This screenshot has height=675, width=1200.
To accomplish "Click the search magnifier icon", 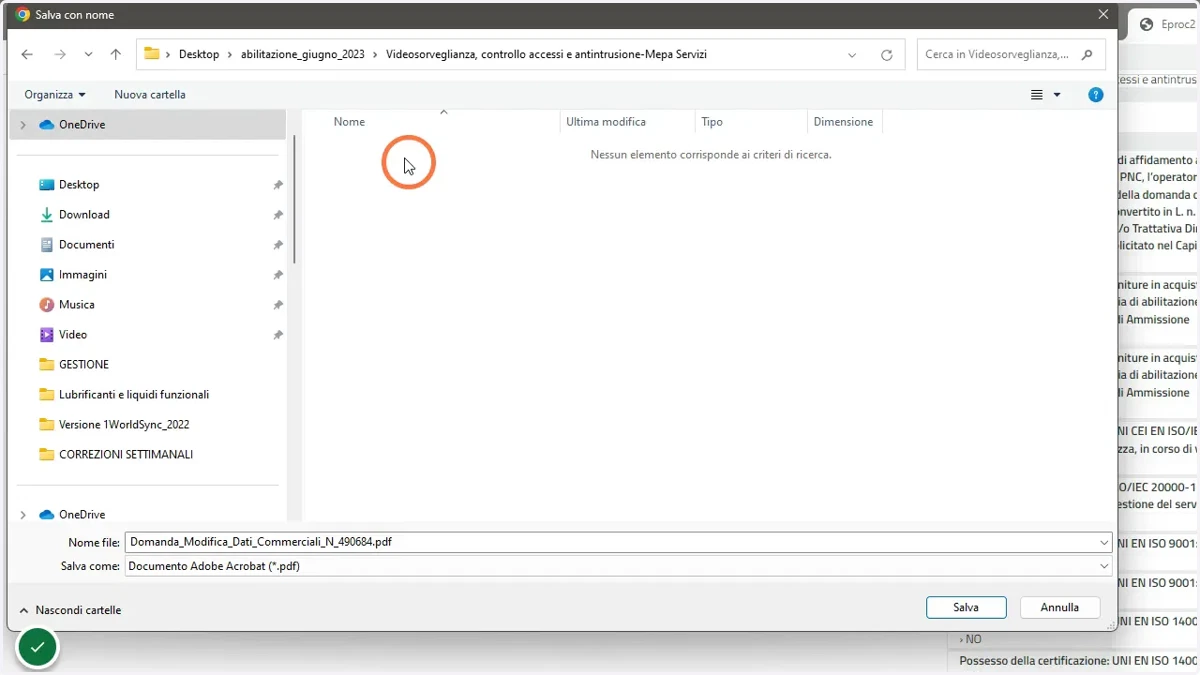I will [1088, 54].
